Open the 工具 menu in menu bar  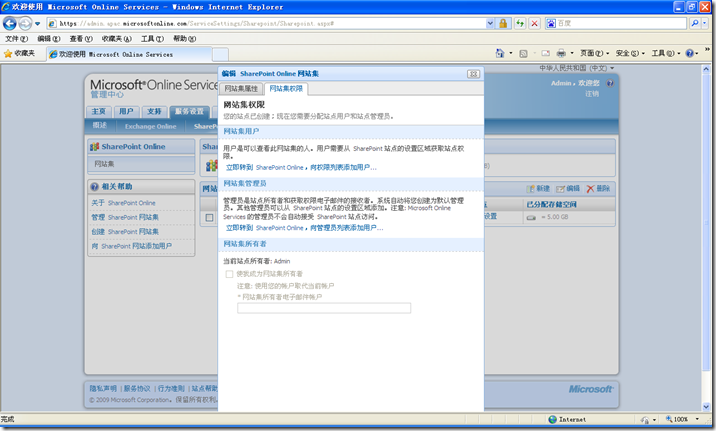pos(152,39)
